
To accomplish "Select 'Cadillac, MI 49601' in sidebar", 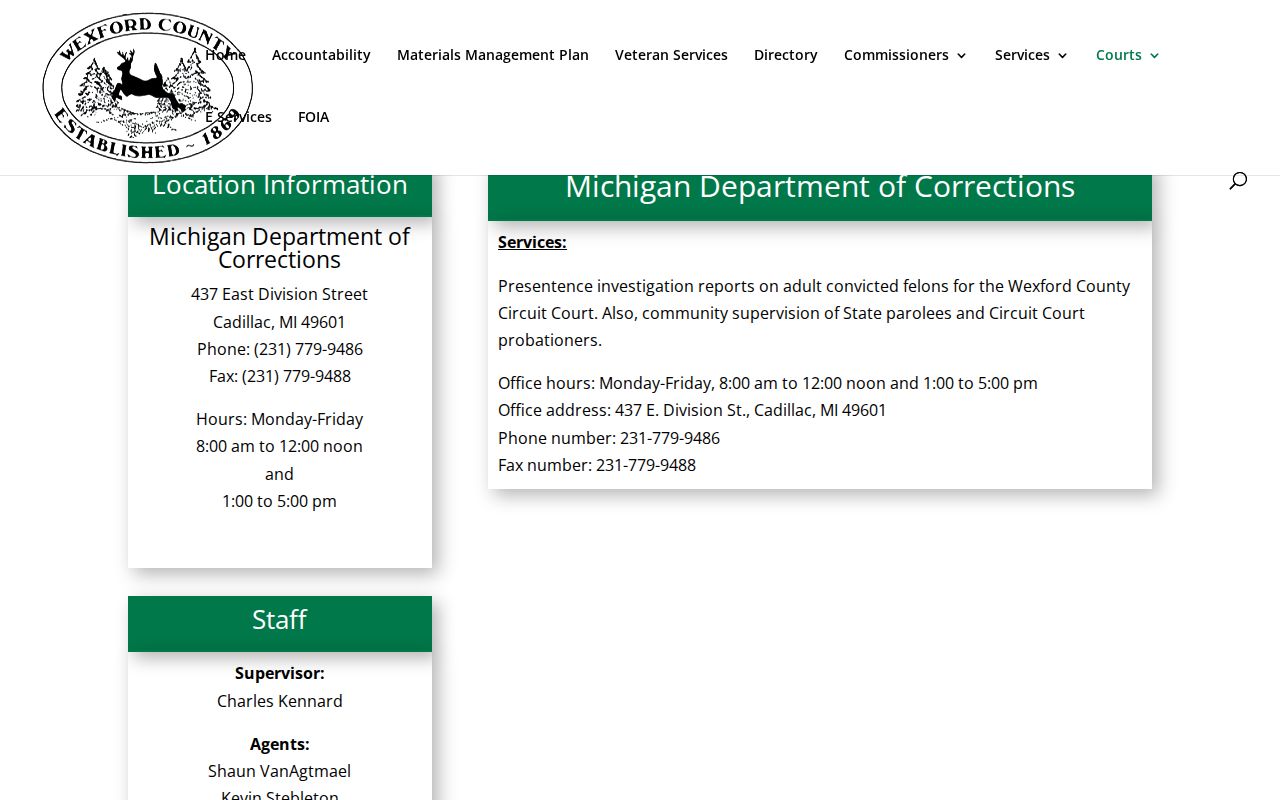I will 280,322.
